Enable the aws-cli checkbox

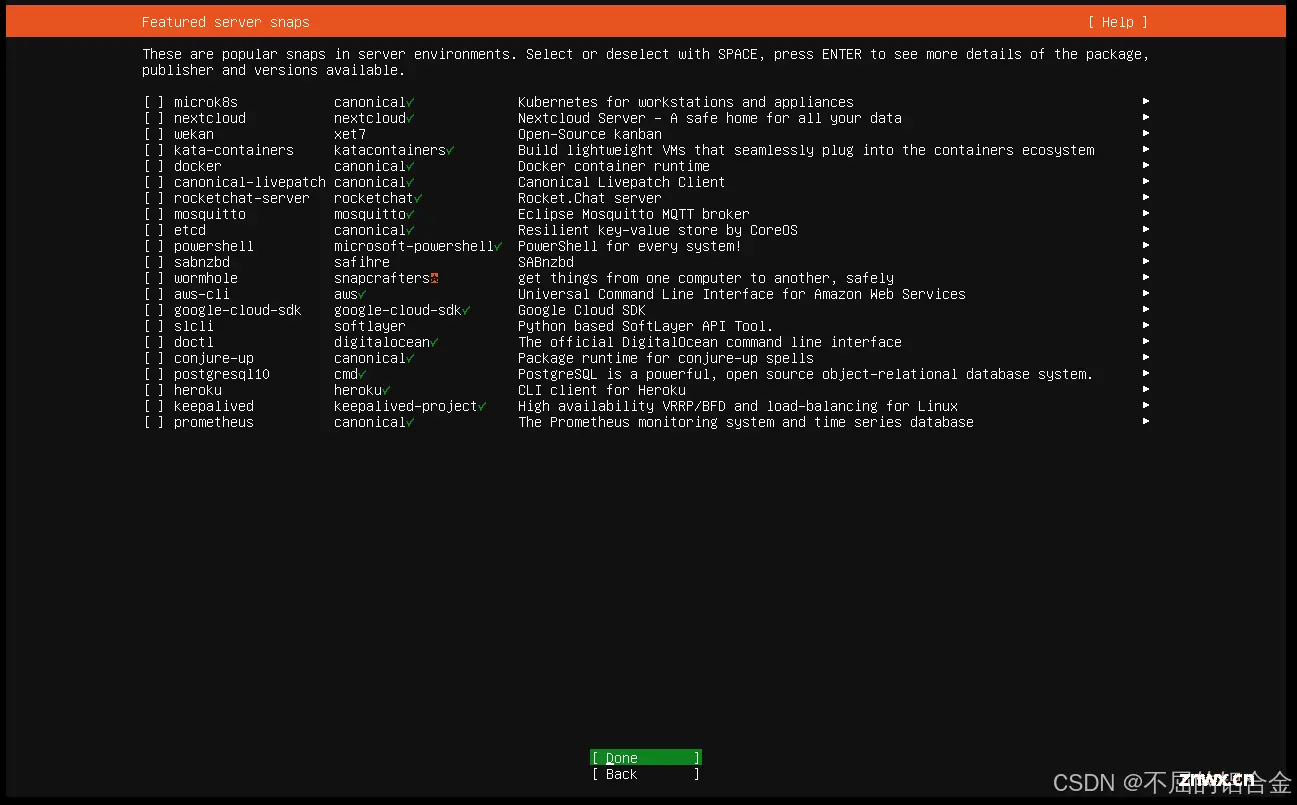tap(153, 294)
